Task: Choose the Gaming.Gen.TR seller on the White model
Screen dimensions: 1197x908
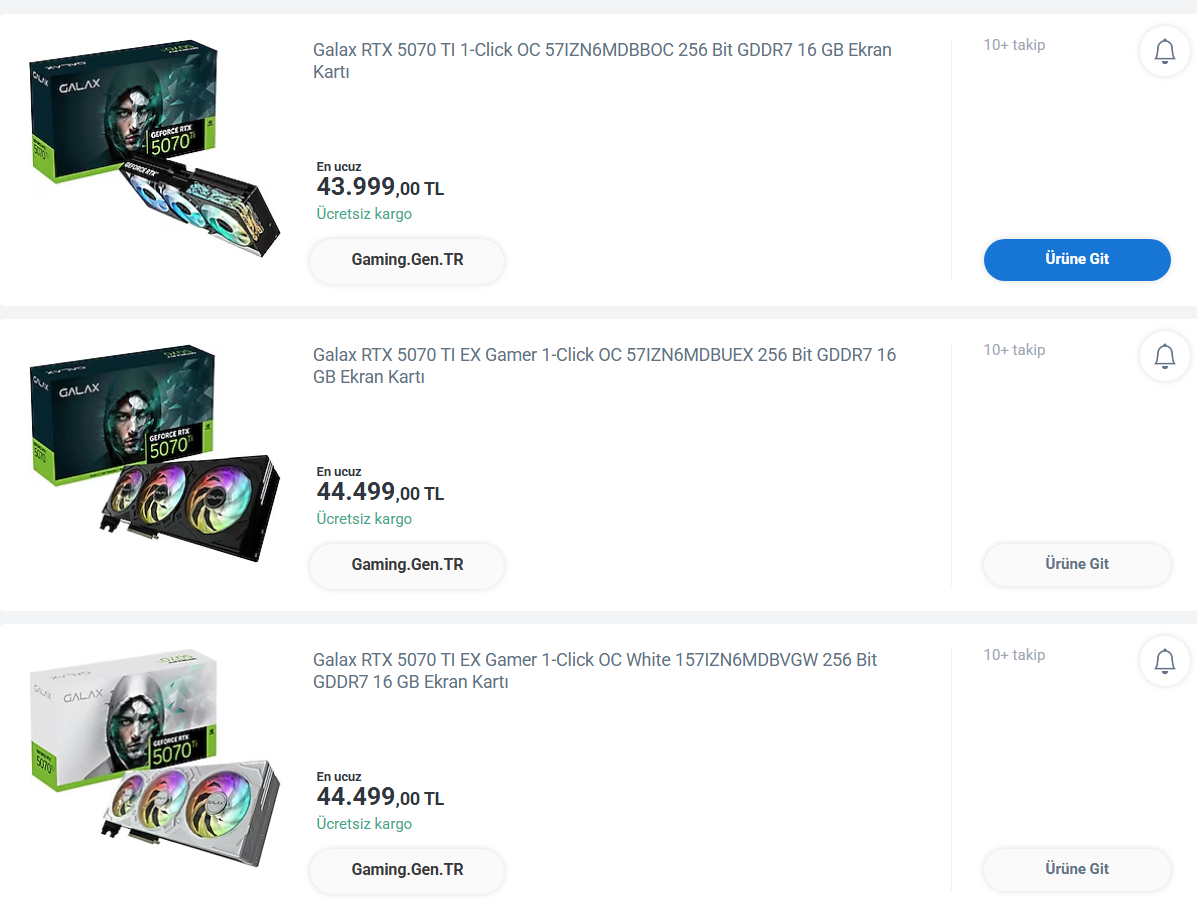Action: click(407, 870)
